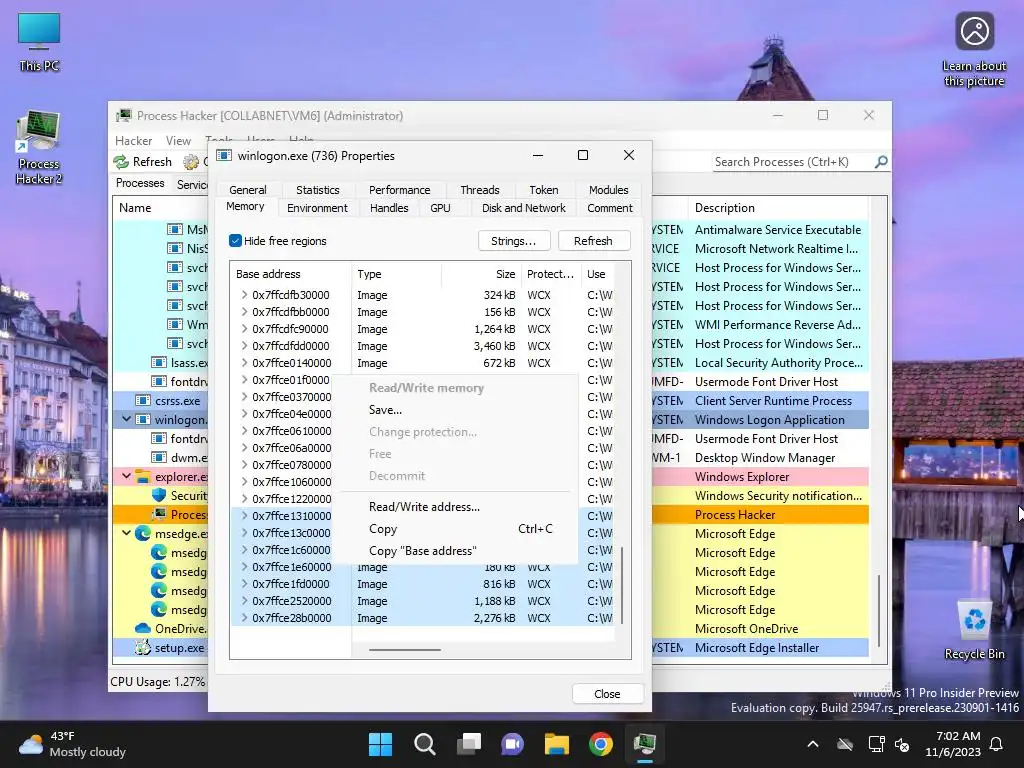Viewport: 1024px width, 768px height.
Task: Open the This PC desktop icon
Action: 39,42
